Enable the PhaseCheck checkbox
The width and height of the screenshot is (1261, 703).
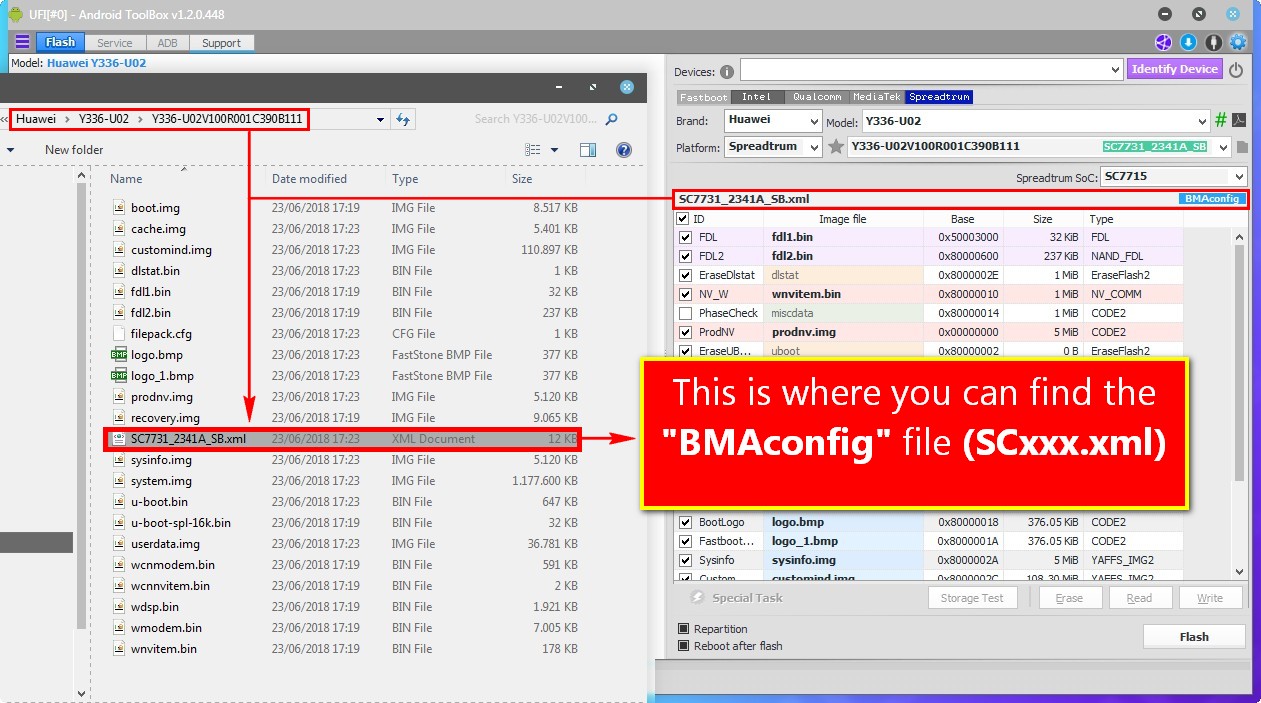(x=685, y=314)
